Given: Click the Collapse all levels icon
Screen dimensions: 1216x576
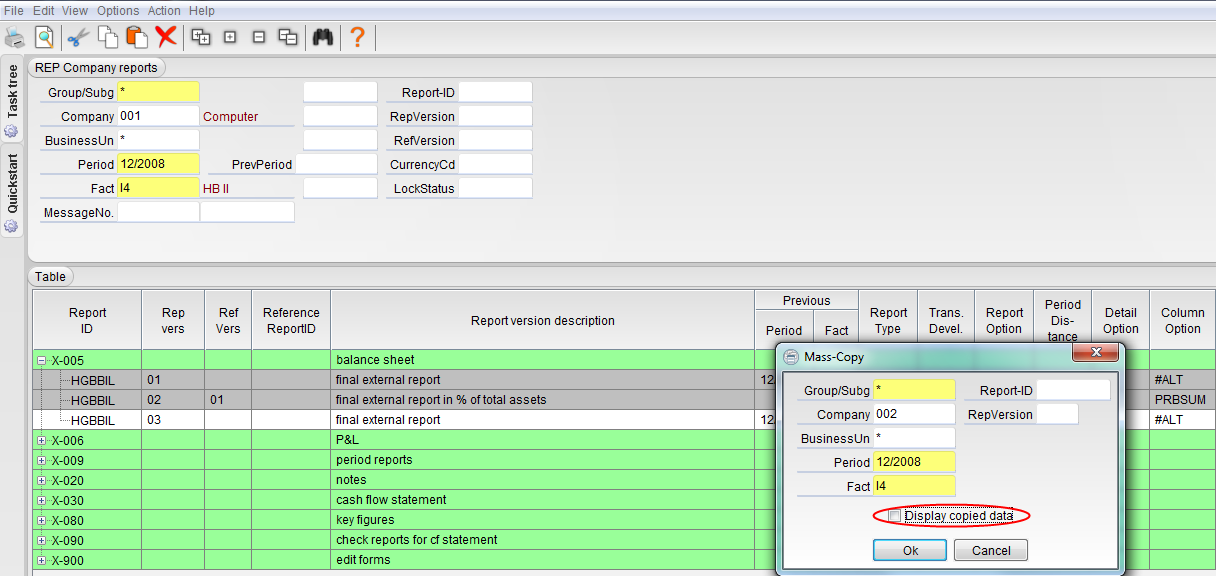Looking at the screenshot, I should (x=288, y=37).
